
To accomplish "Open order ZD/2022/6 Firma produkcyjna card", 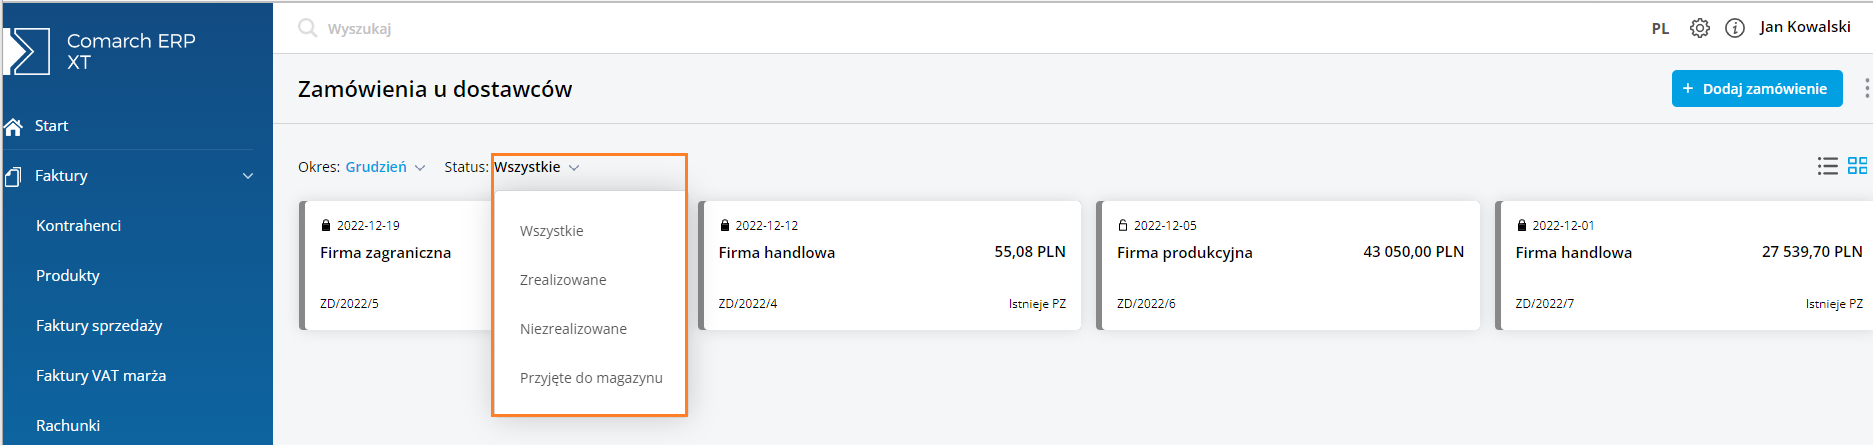I will point(1288,265).
